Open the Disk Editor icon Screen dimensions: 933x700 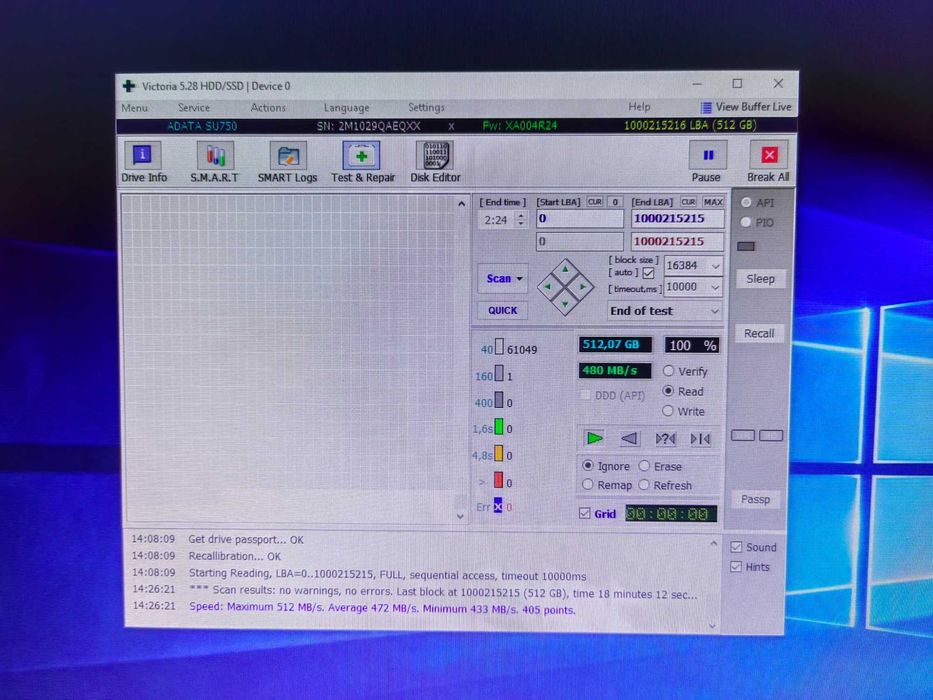coord(435,156)
